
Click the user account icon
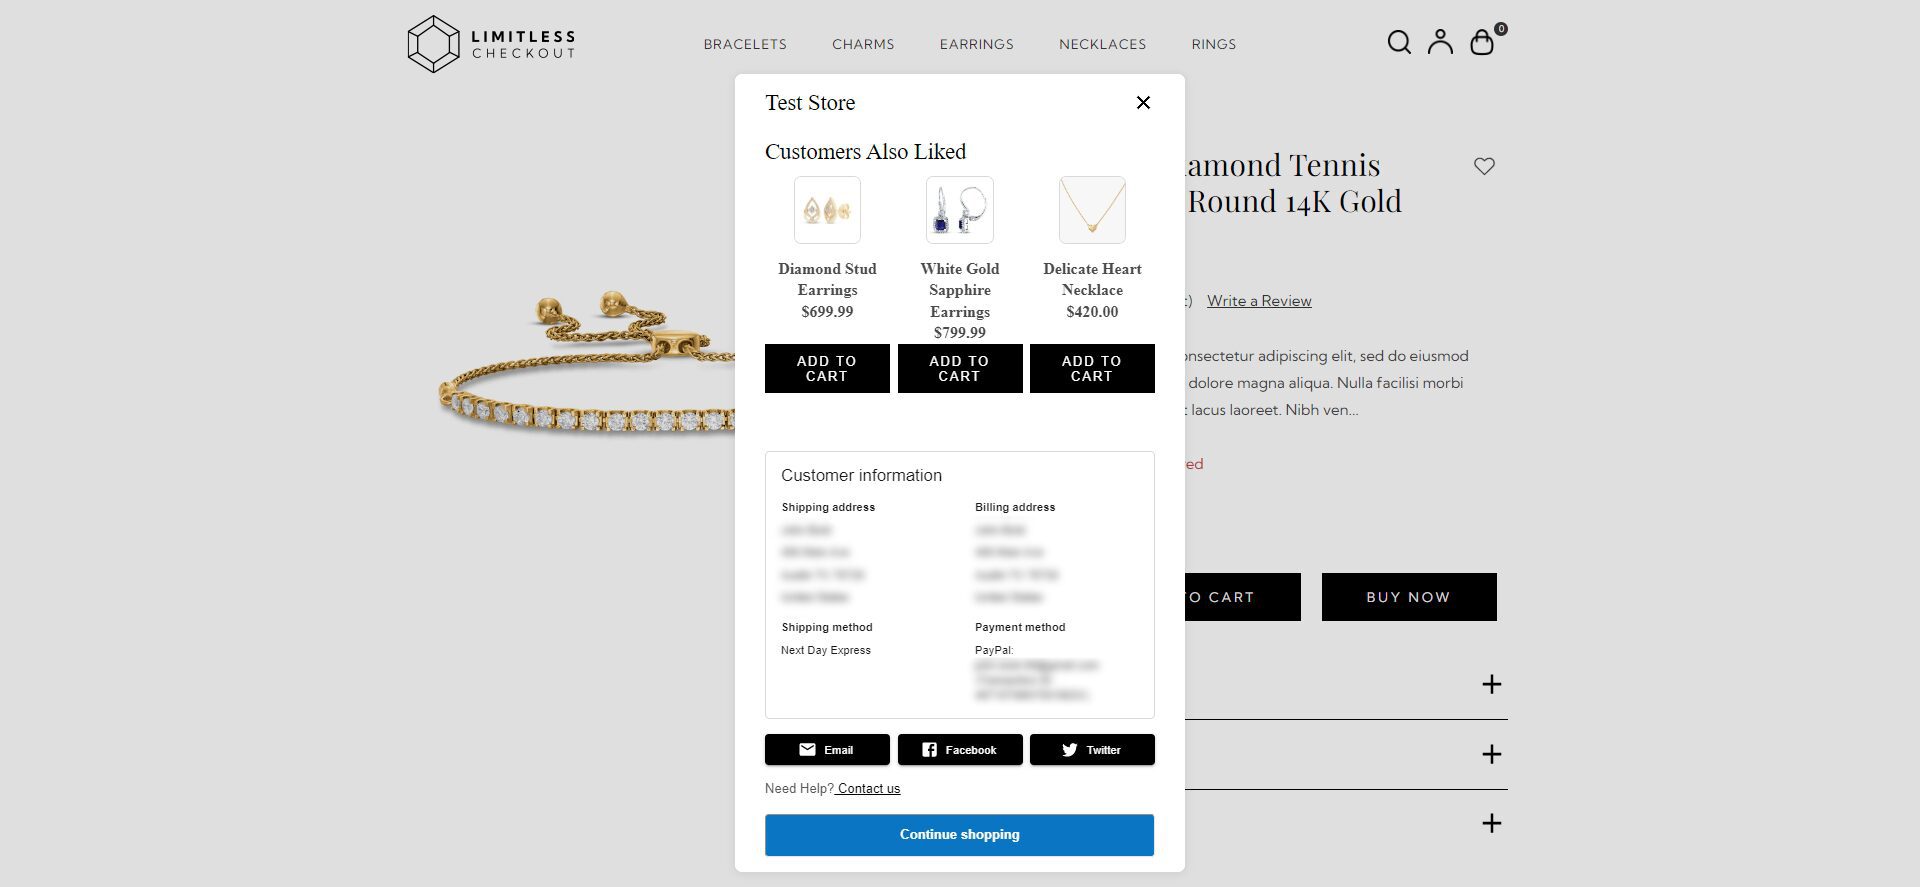(x=1440, y=42)
